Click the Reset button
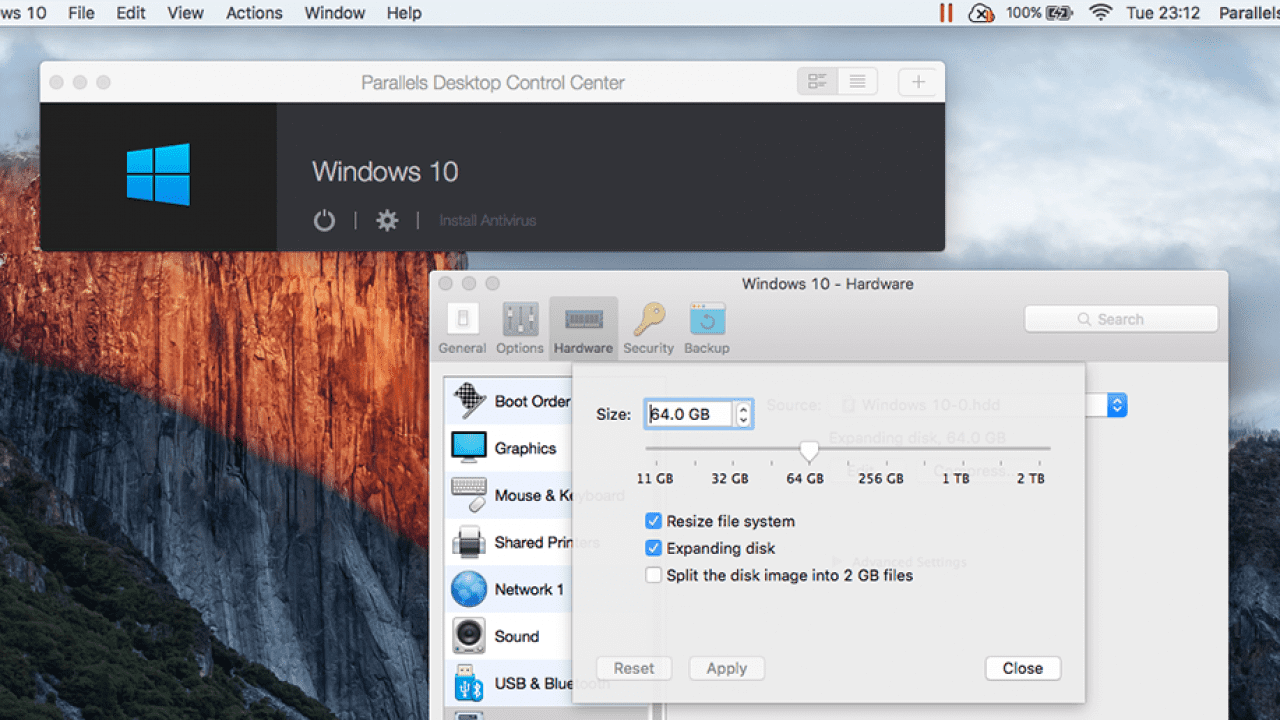 click(634, 668)
